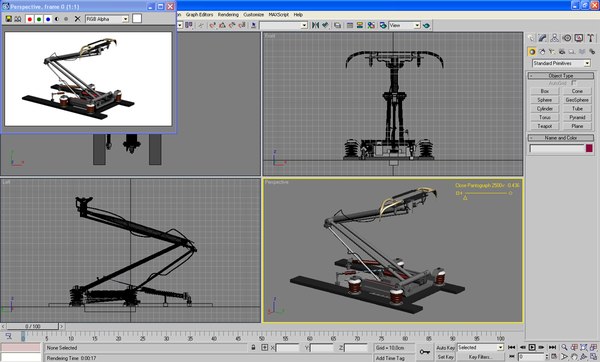
Task: Toggle the blue channel display
Action: 48,19
